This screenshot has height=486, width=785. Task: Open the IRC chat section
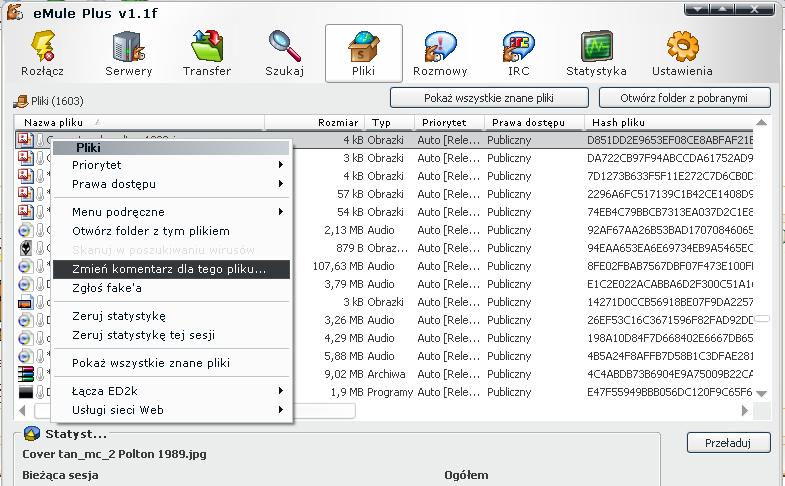519,54
